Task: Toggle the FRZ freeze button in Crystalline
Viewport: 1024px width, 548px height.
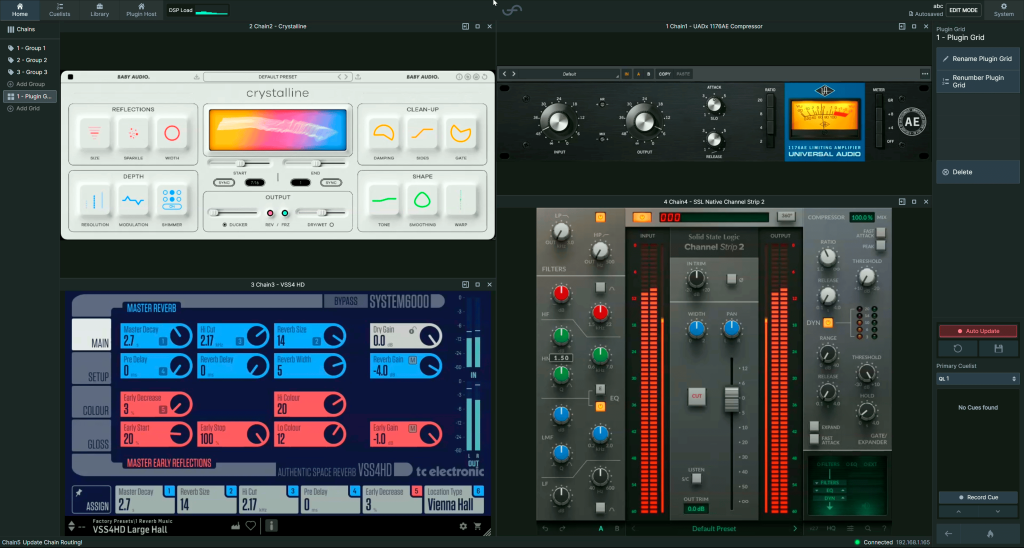Action: [x=285, y=213]
